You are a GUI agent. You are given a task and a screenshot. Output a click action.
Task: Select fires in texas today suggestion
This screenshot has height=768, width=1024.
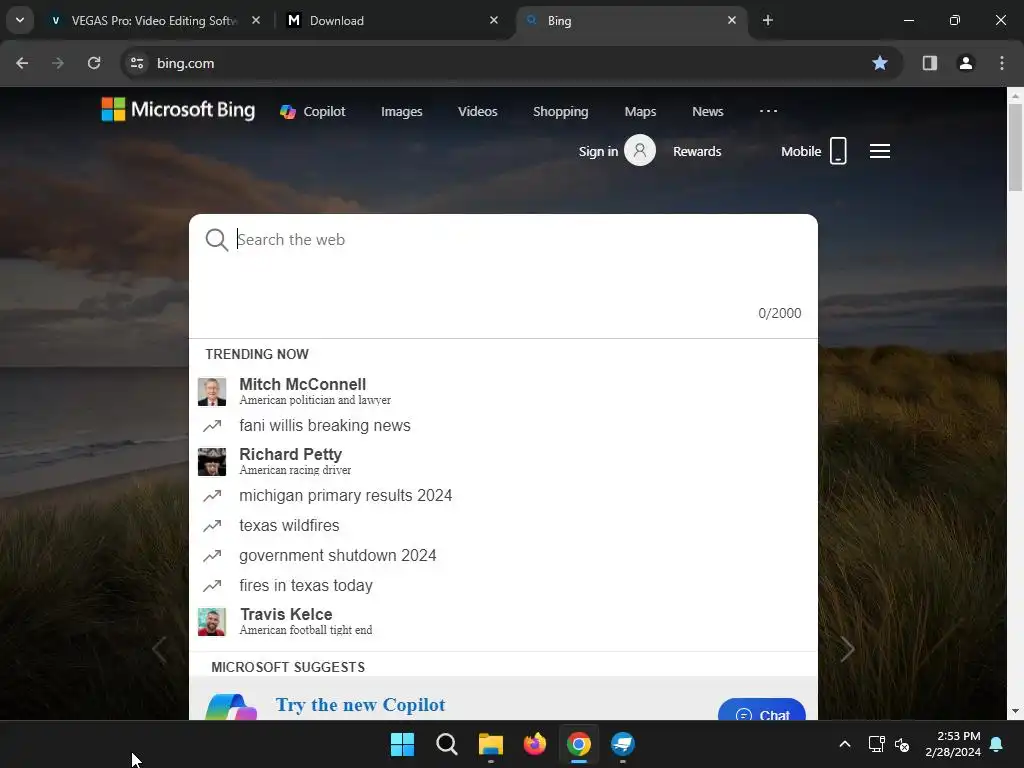tap(503, 586)
